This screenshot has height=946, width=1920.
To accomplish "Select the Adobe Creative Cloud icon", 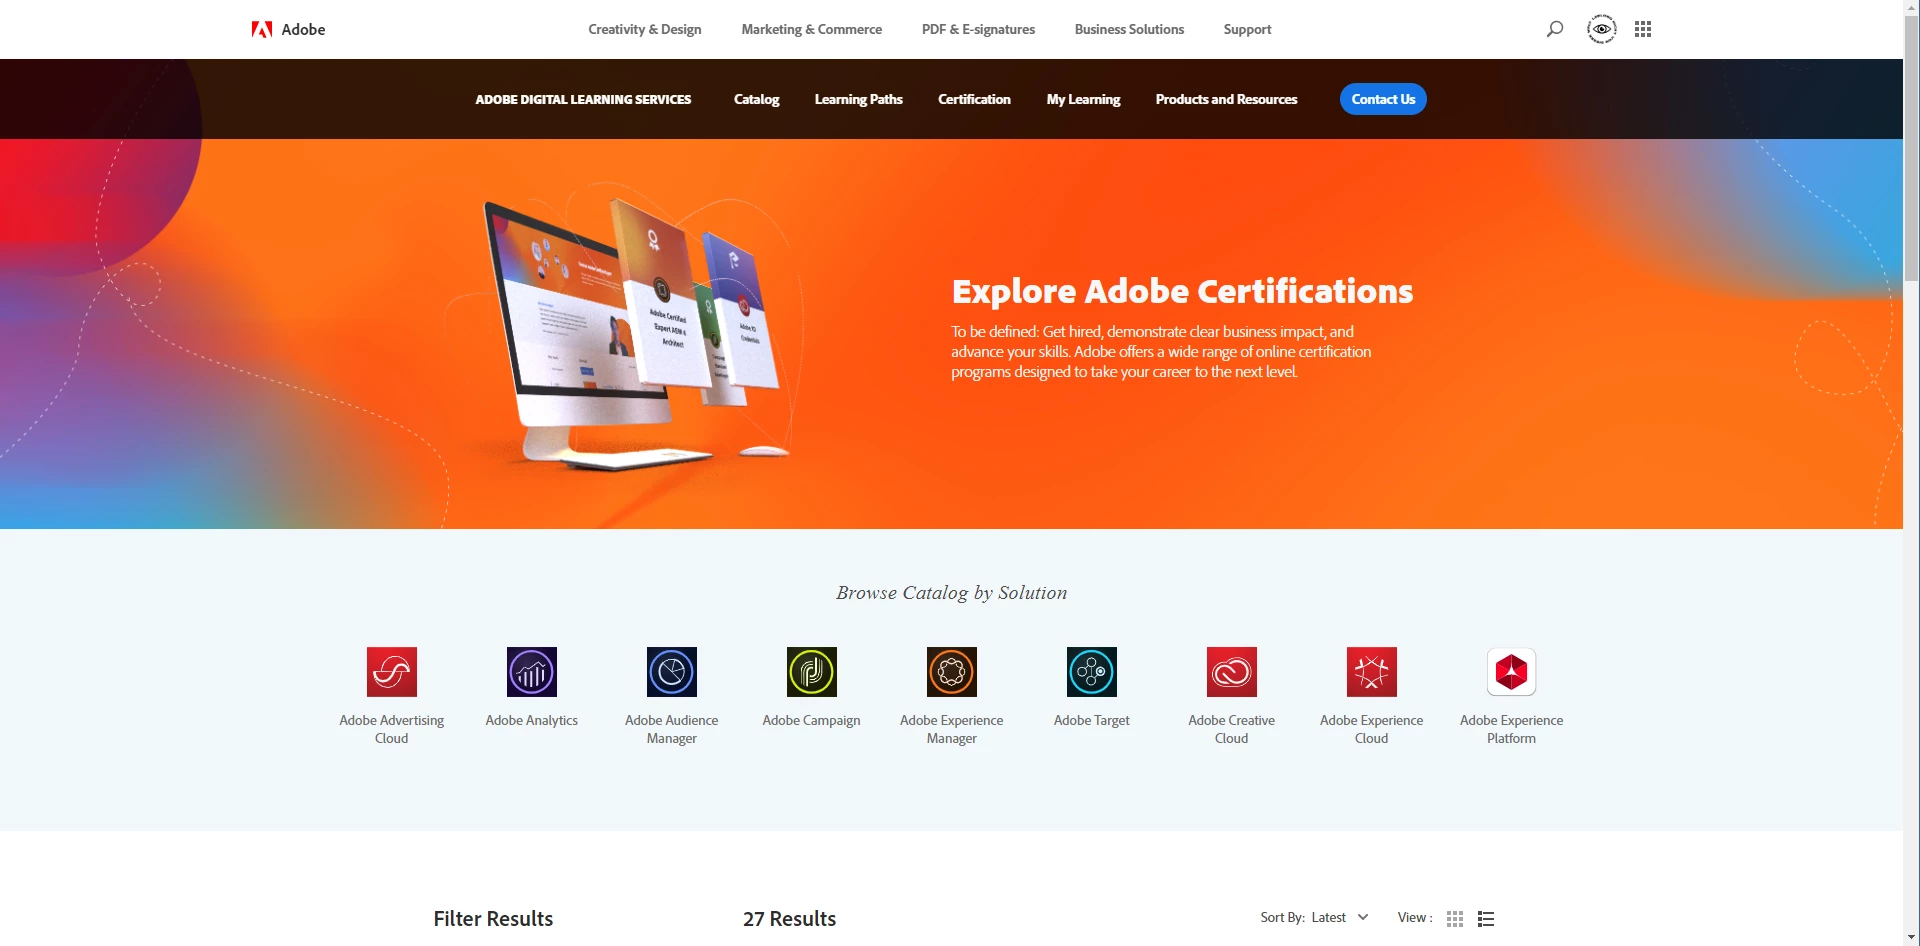I will [x=1232, y=672].
